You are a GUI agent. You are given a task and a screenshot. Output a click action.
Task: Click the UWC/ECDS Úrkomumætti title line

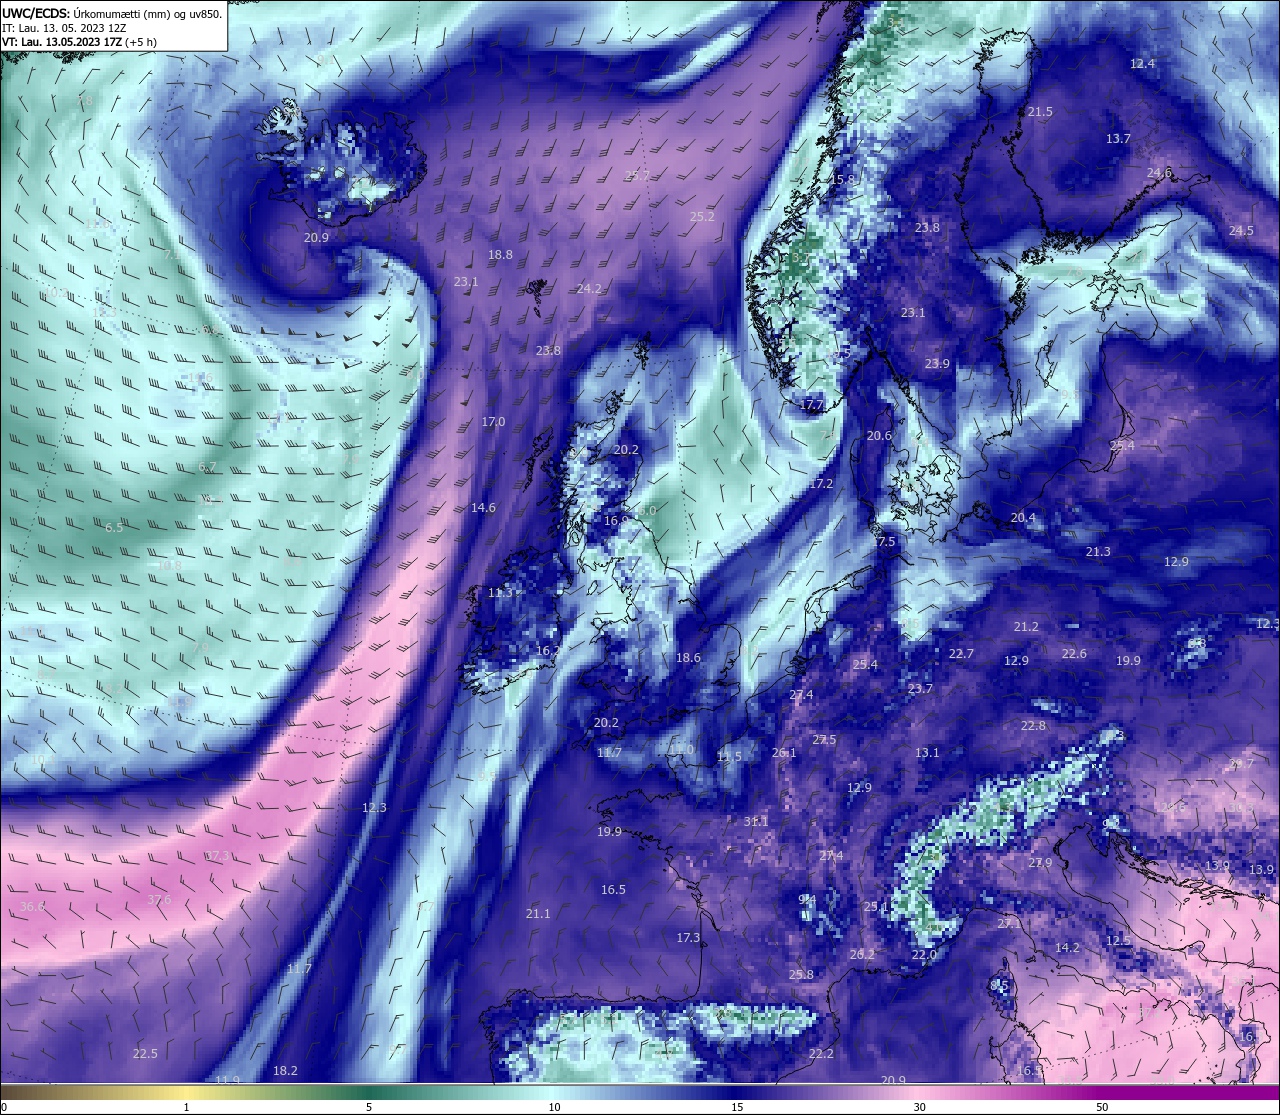point(112,13)
